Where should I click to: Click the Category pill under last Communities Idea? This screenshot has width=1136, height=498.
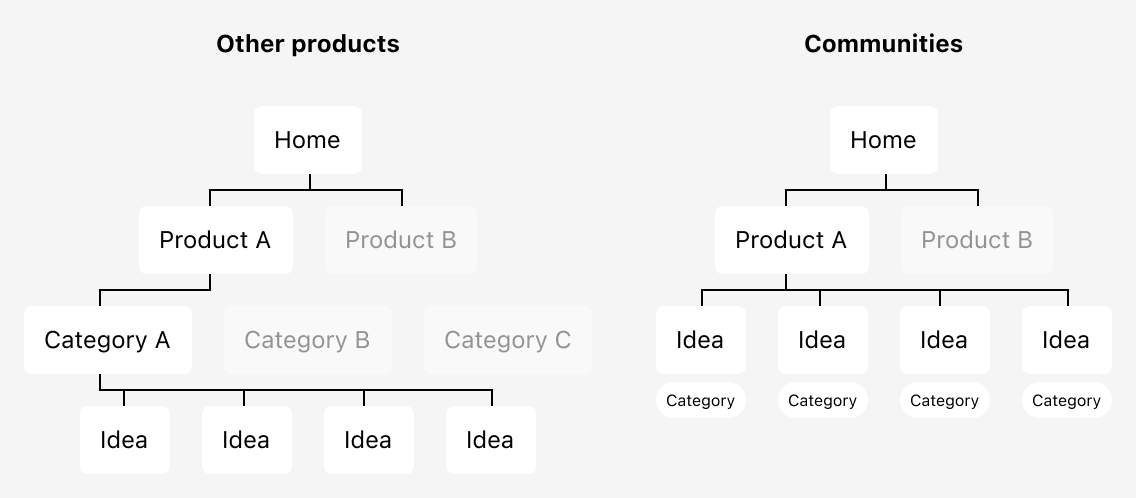tap(1066, 400)
